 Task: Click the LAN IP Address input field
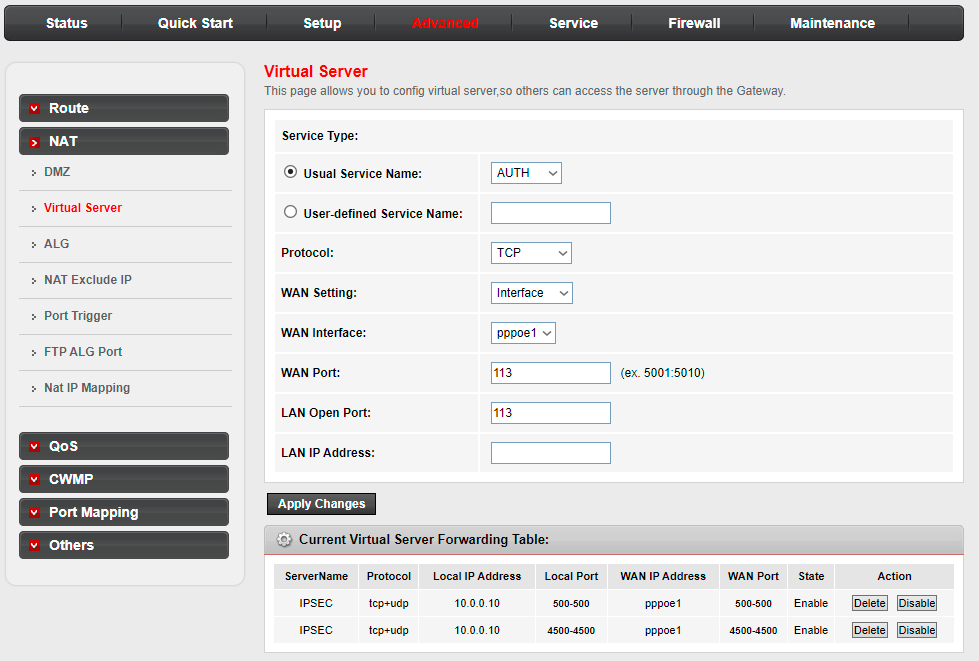(550, 453)
